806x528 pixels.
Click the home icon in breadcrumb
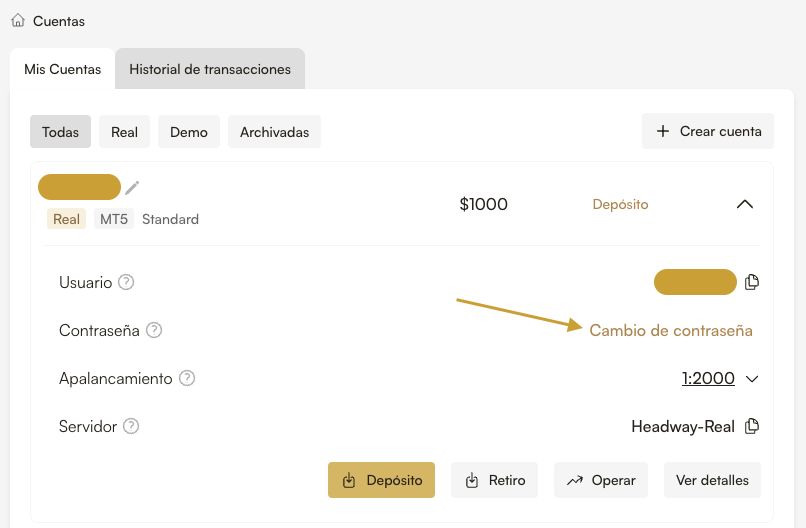tap(18, 20)
